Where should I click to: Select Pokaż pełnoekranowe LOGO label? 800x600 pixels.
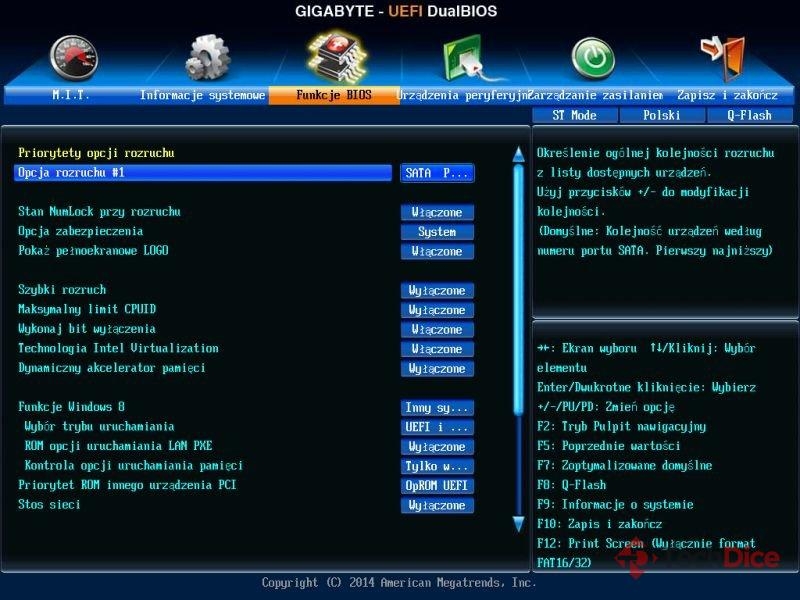point(93,251)
